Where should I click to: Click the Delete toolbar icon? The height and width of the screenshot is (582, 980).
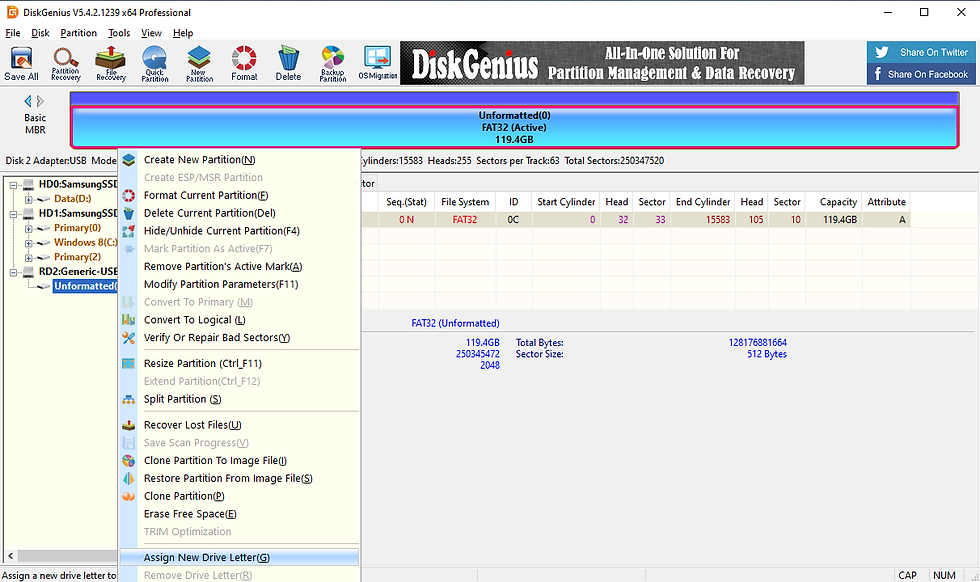coord(288,63)
